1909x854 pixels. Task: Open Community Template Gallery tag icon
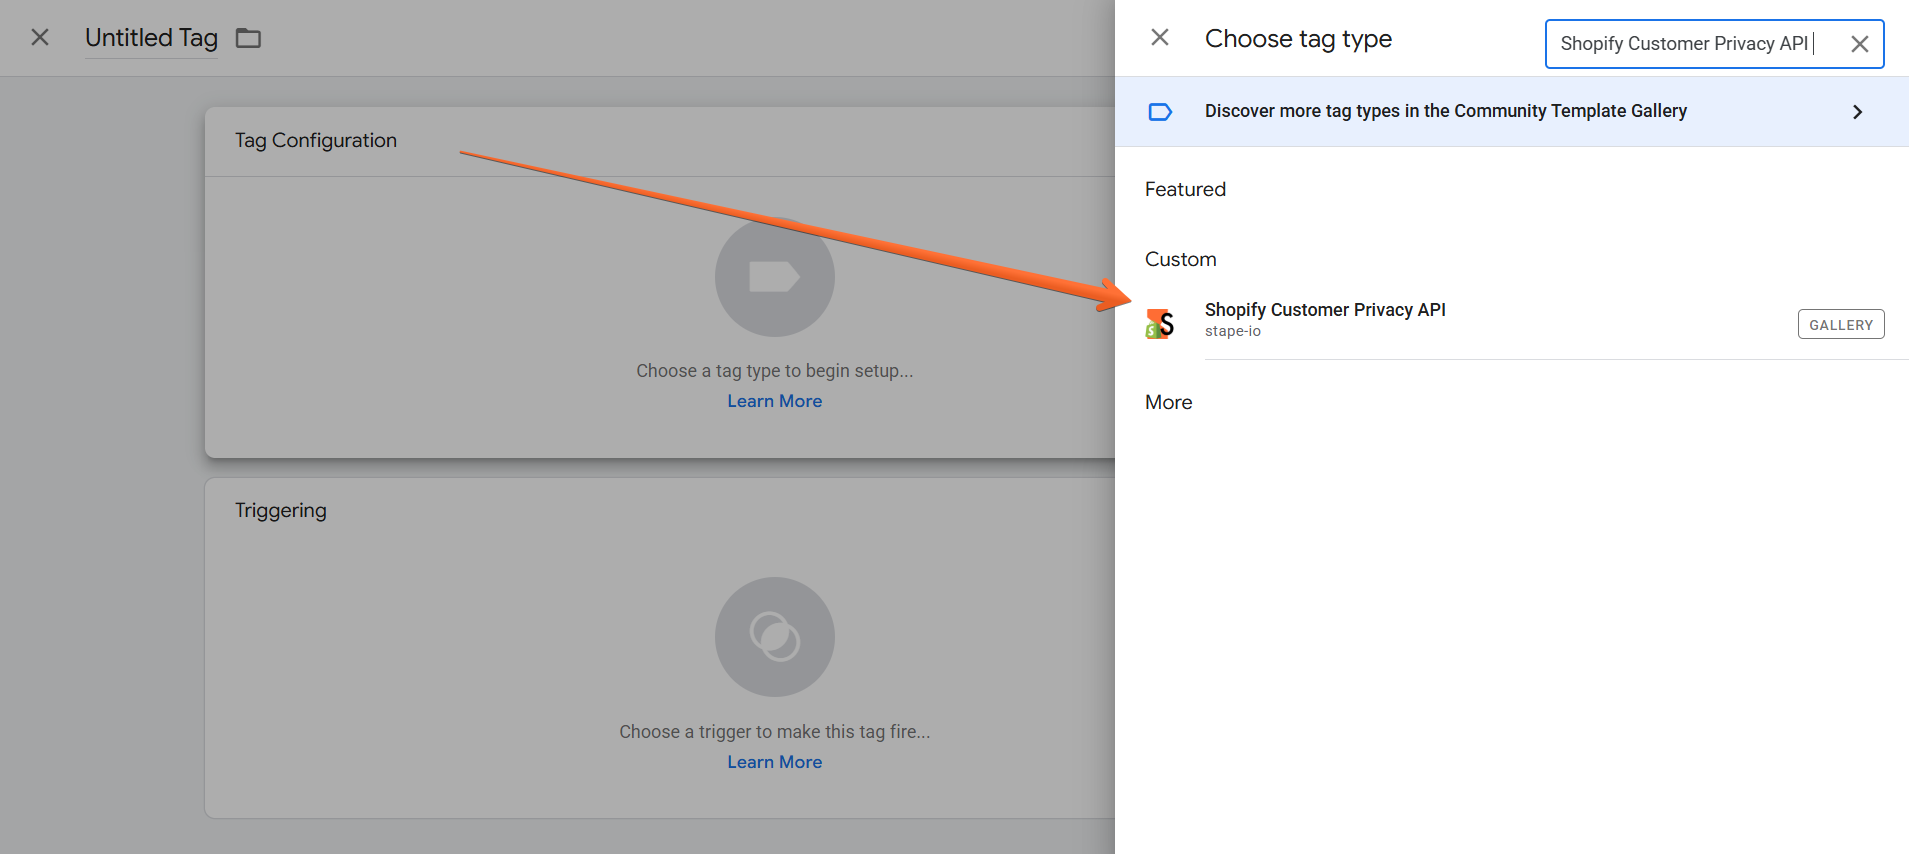click(x=1160, y=112)
